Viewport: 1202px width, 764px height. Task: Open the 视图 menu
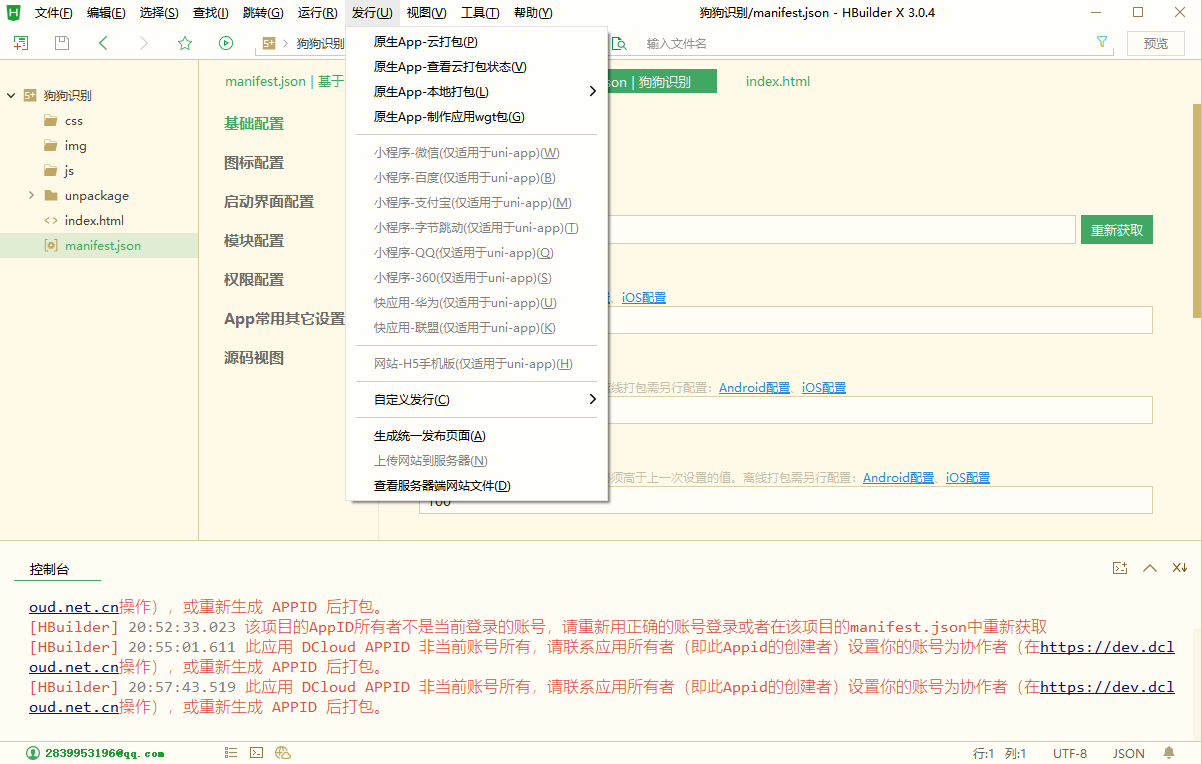[427, 13]
